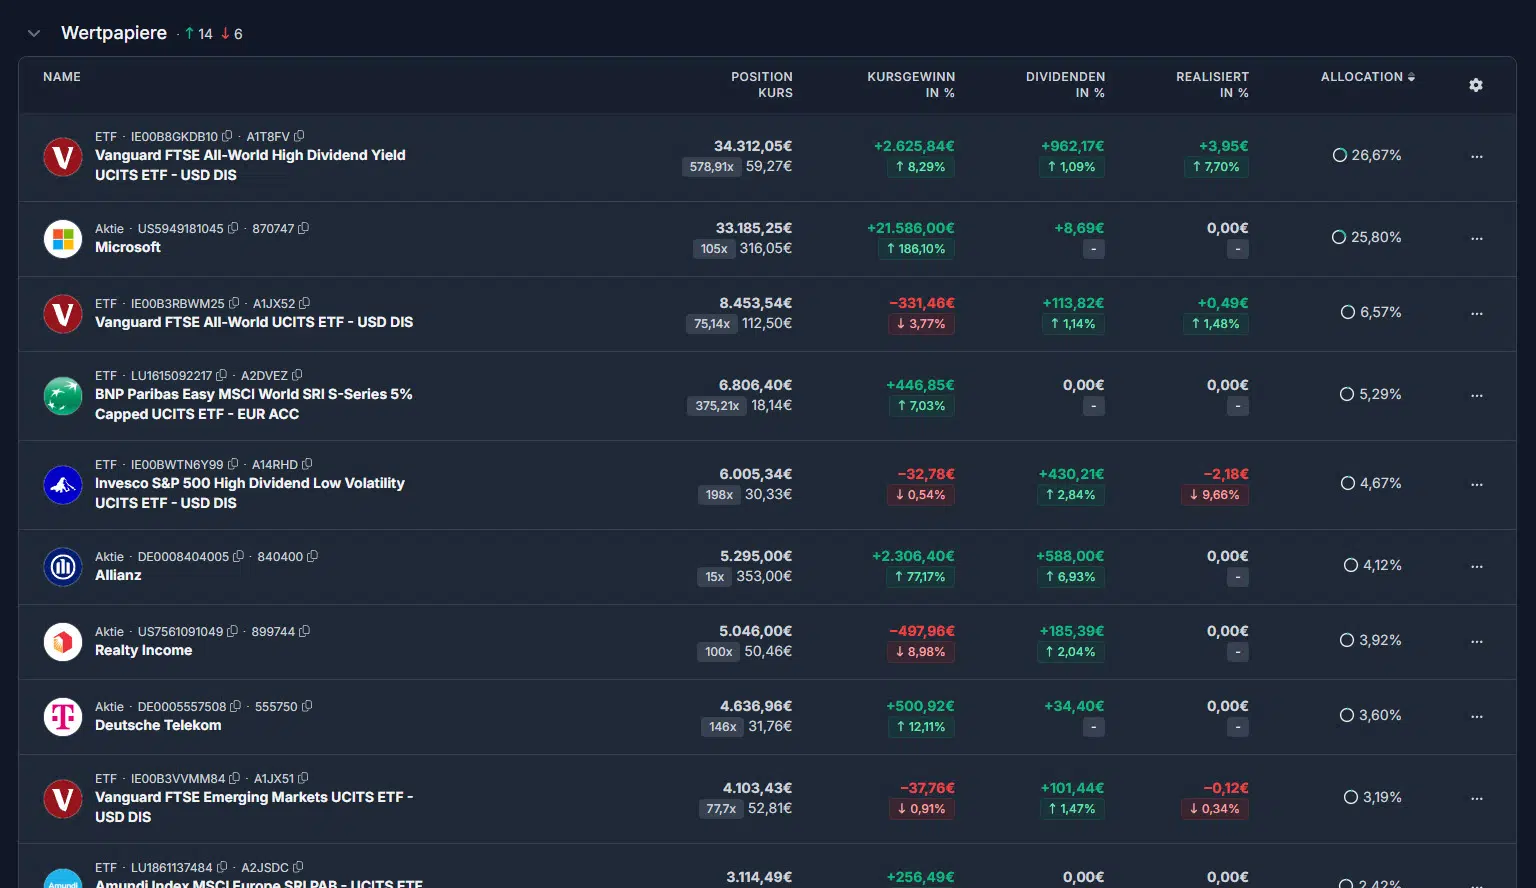The image size is (1536, 888).
Task: Open table column settings gear
Action: tap(1475, 85)
